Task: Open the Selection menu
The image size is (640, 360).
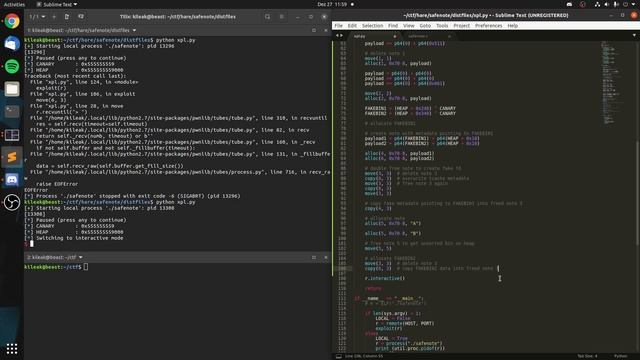Action: coord(373,26)
